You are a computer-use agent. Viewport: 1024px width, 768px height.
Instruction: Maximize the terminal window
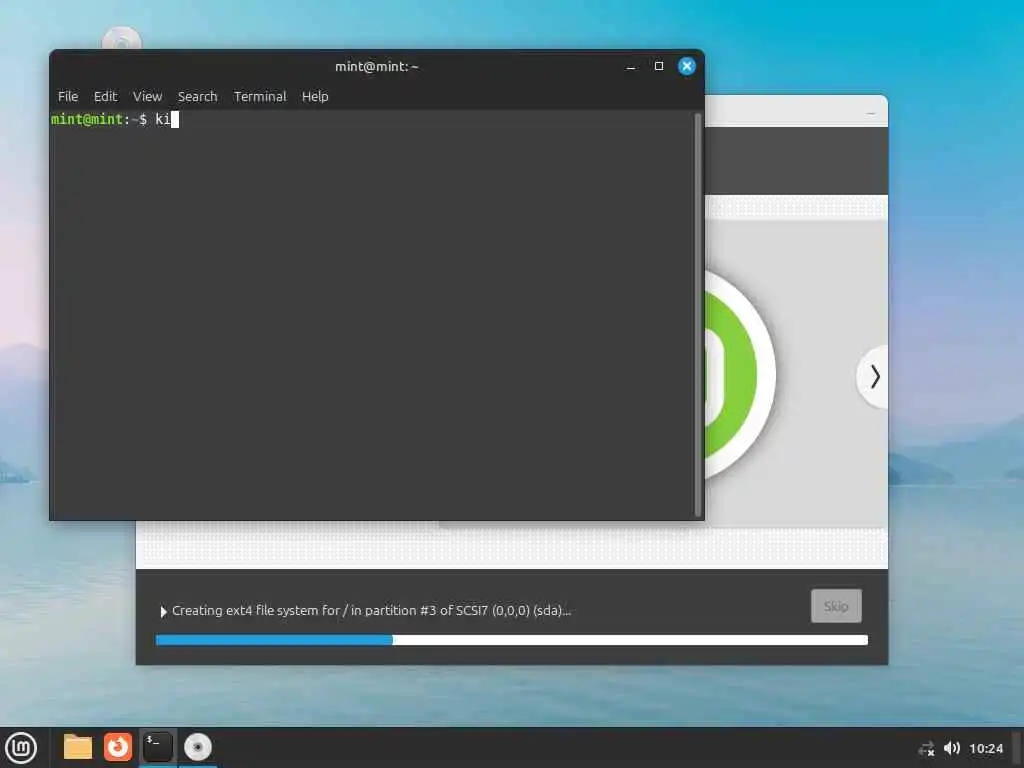click(x=659, y=66)
